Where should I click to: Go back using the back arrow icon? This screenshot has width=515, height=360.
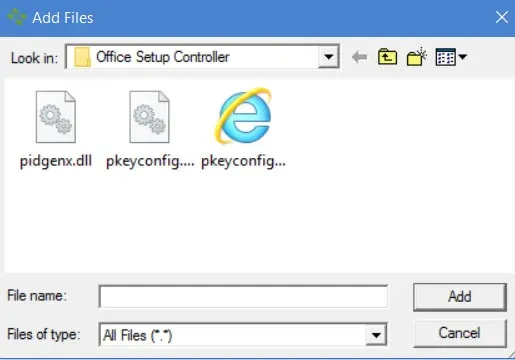tap(359, 57)
